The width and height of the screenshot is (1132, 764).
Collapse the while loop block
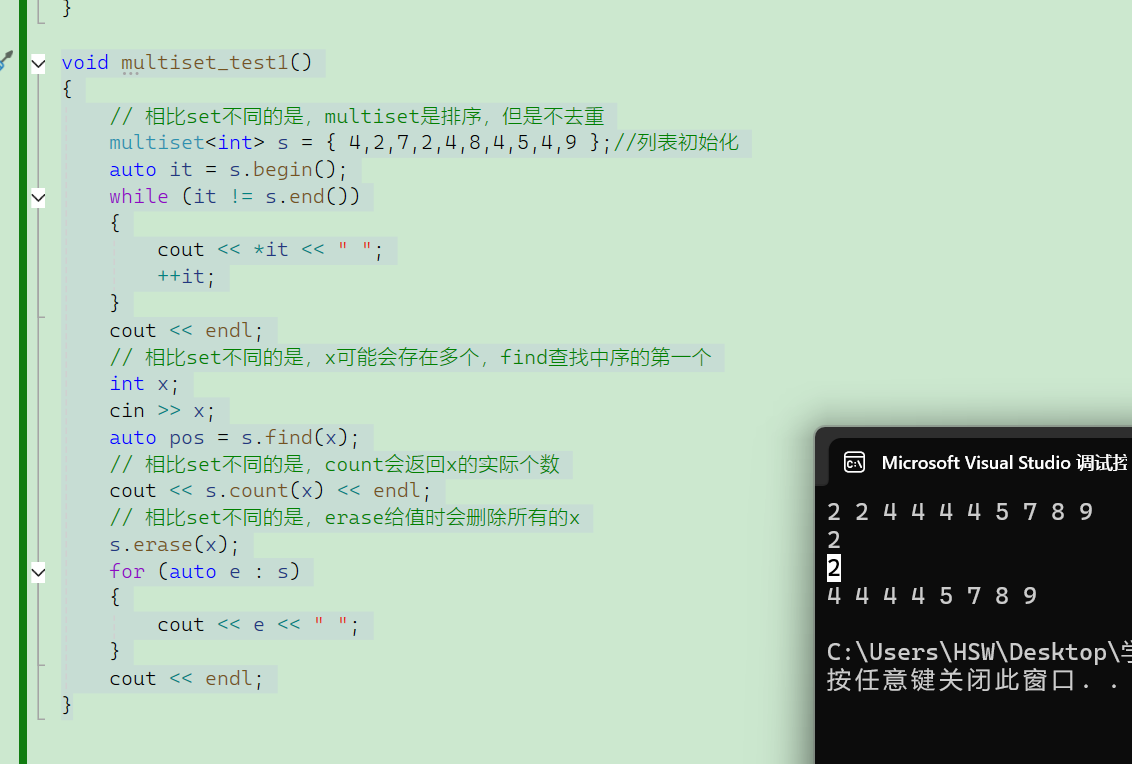click(x=38, y=197)
